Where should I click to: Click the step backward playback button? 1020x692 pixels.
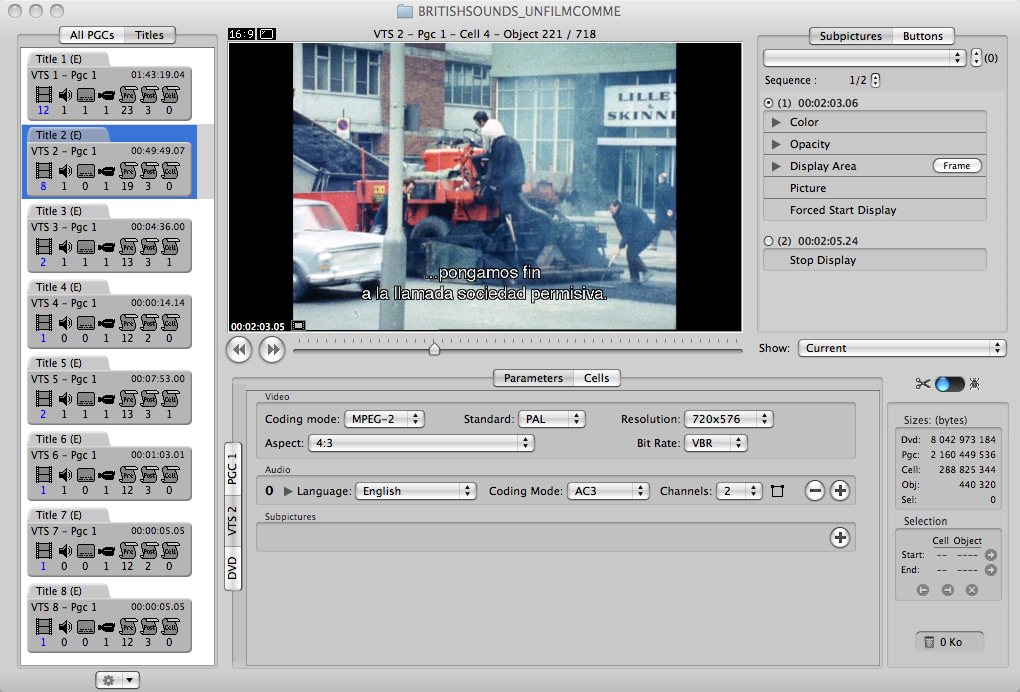click(x=239, y=349)
